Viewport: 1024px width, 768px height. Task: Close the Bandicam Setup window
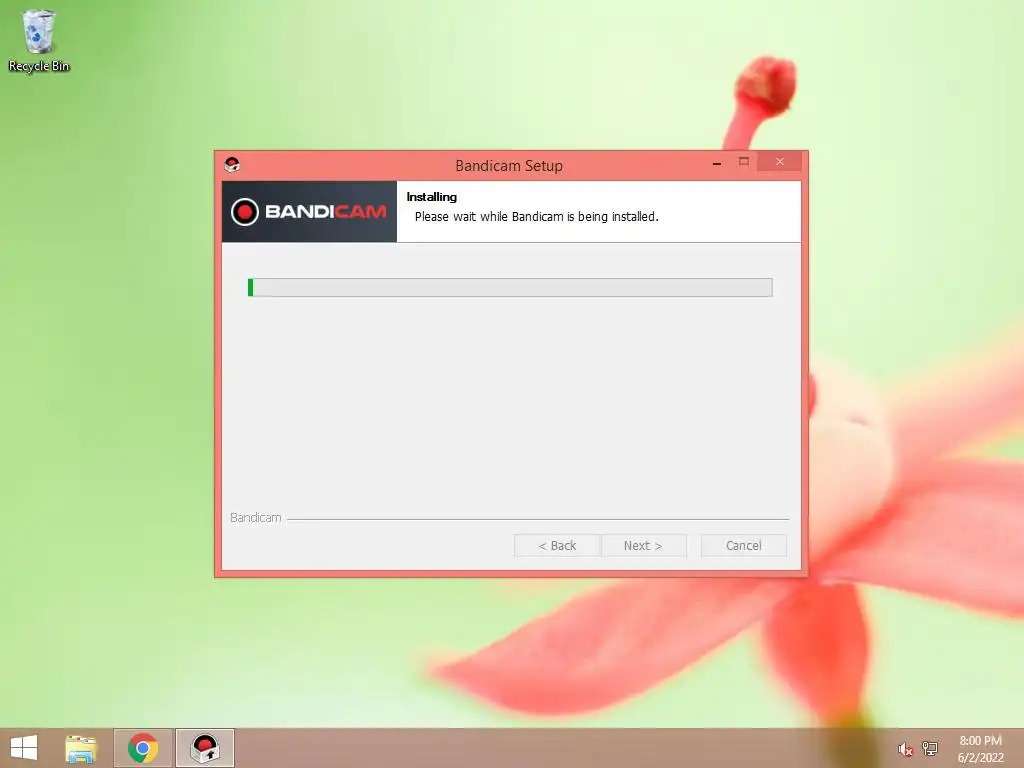[780, 161]
